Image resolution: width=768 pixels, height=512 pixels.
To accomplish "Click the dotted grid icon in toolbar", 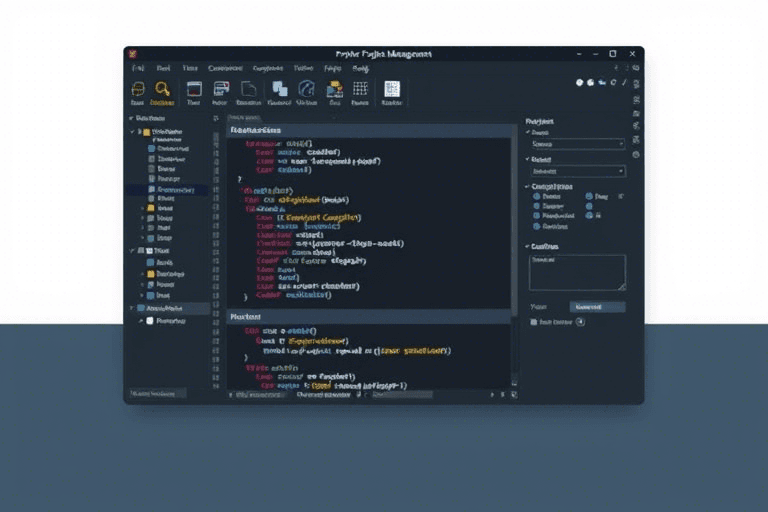I will [x=361, y=89].
